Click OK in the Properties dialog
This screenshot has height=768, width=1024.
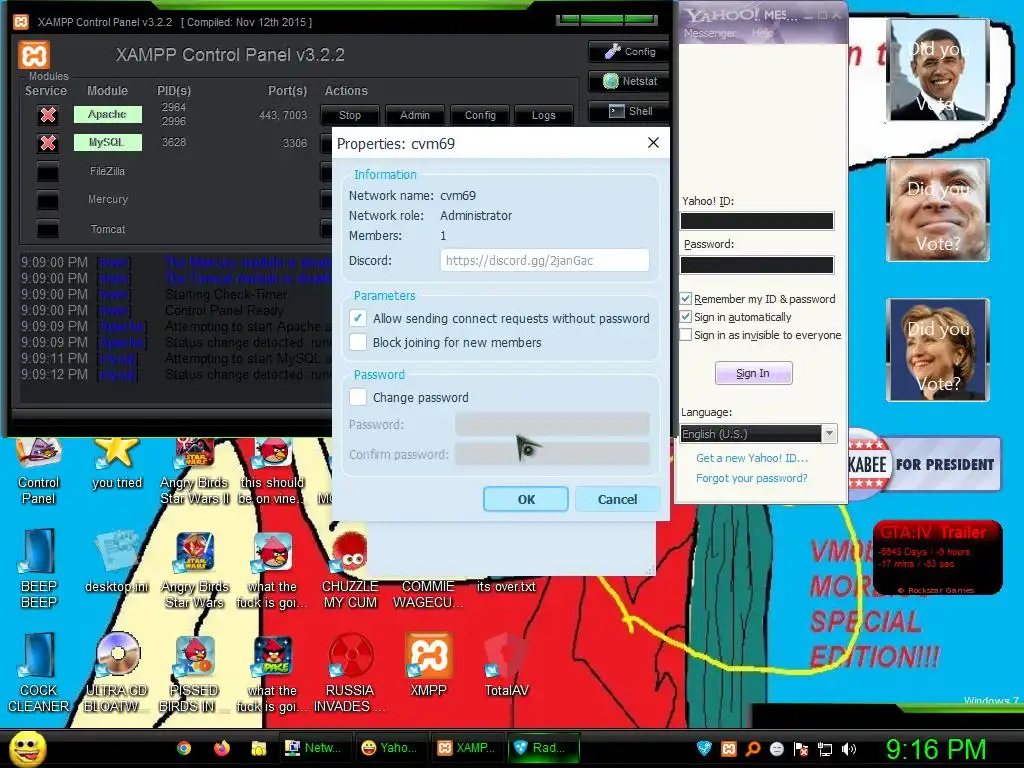pyautogui.click(x=526, y=500)
